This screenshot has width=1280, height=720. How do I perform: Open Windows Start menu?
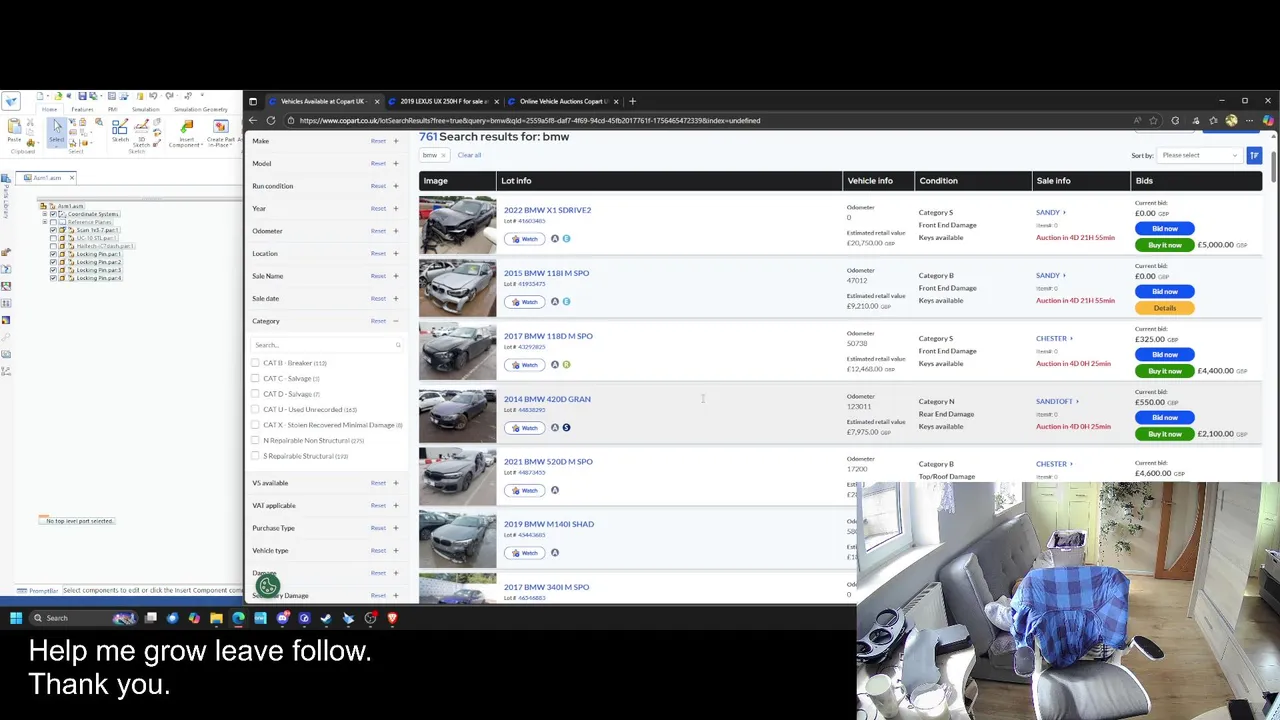[16, 618]
